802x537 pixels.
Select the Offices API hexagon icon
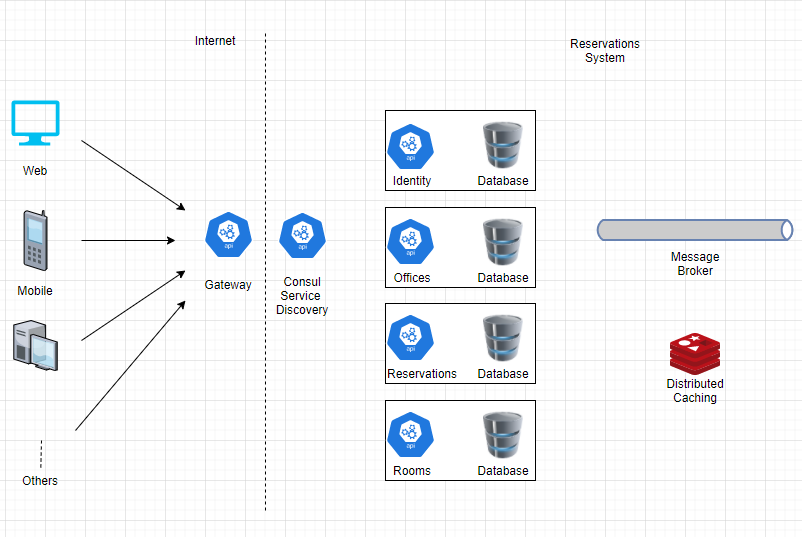coord(410,241)
